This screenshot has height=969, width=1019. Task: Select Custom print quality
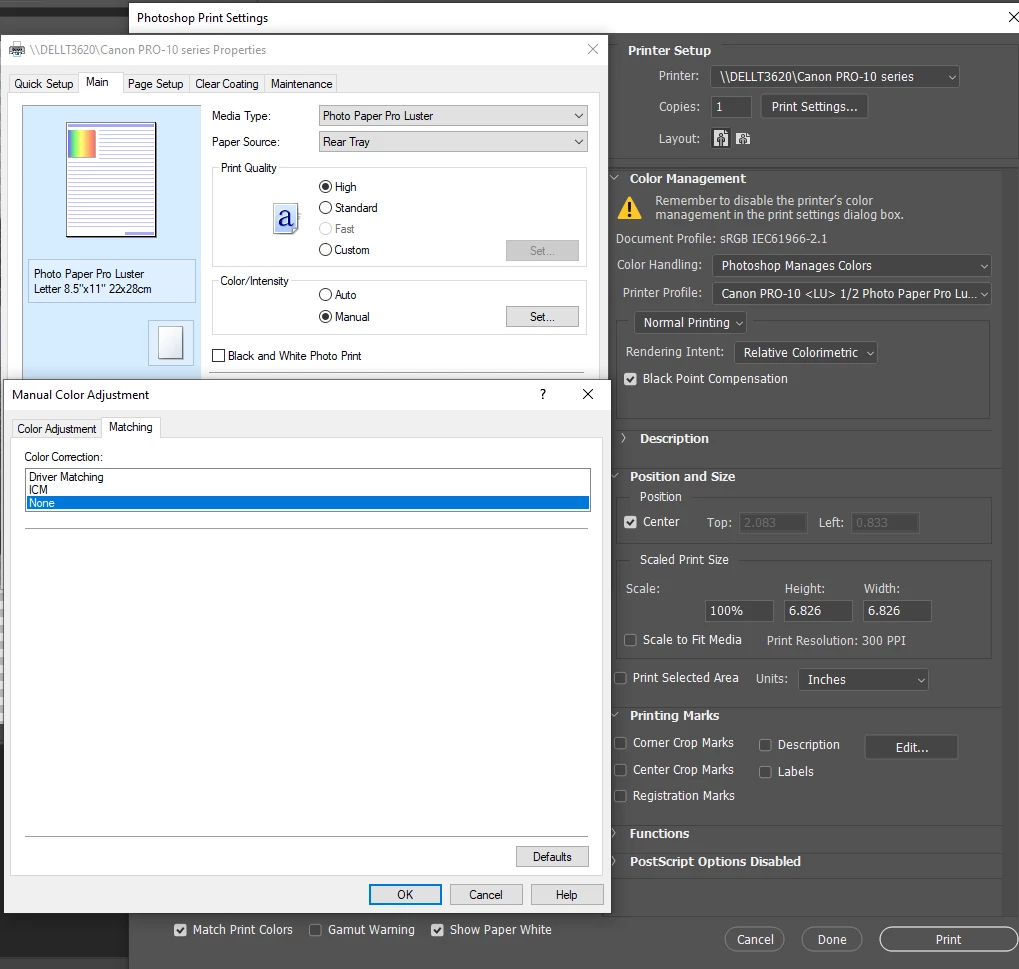(326, 250)
